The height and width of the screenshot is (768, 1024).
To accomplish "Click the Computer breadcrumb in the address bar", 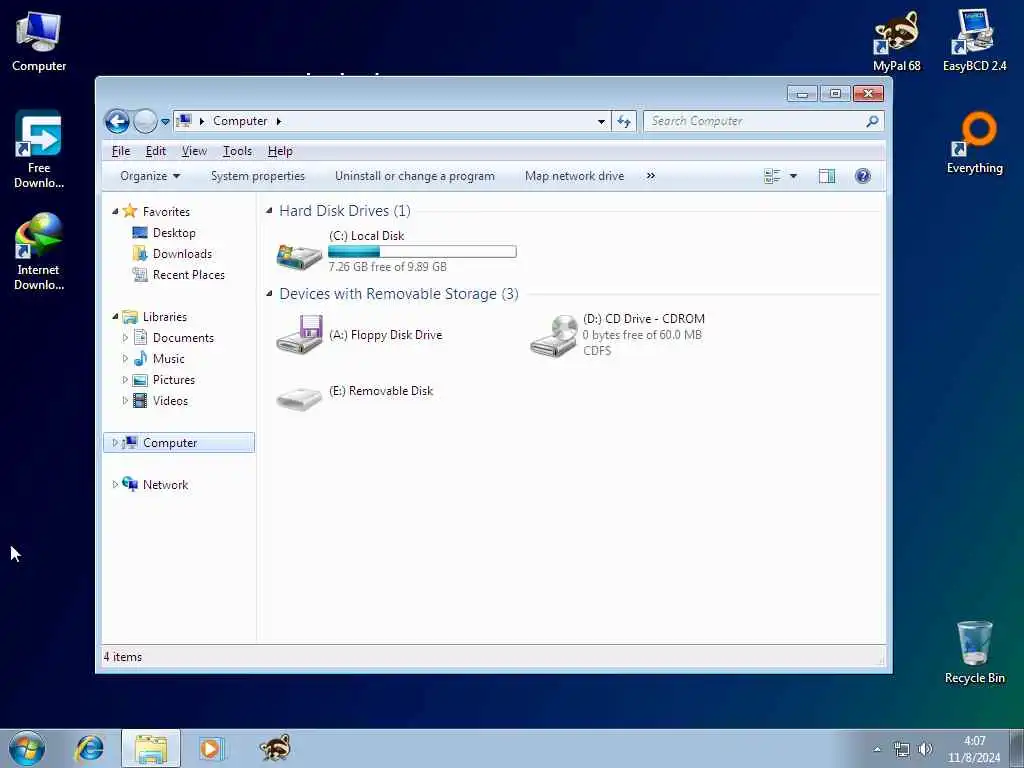I will click(x=240, y=121).
